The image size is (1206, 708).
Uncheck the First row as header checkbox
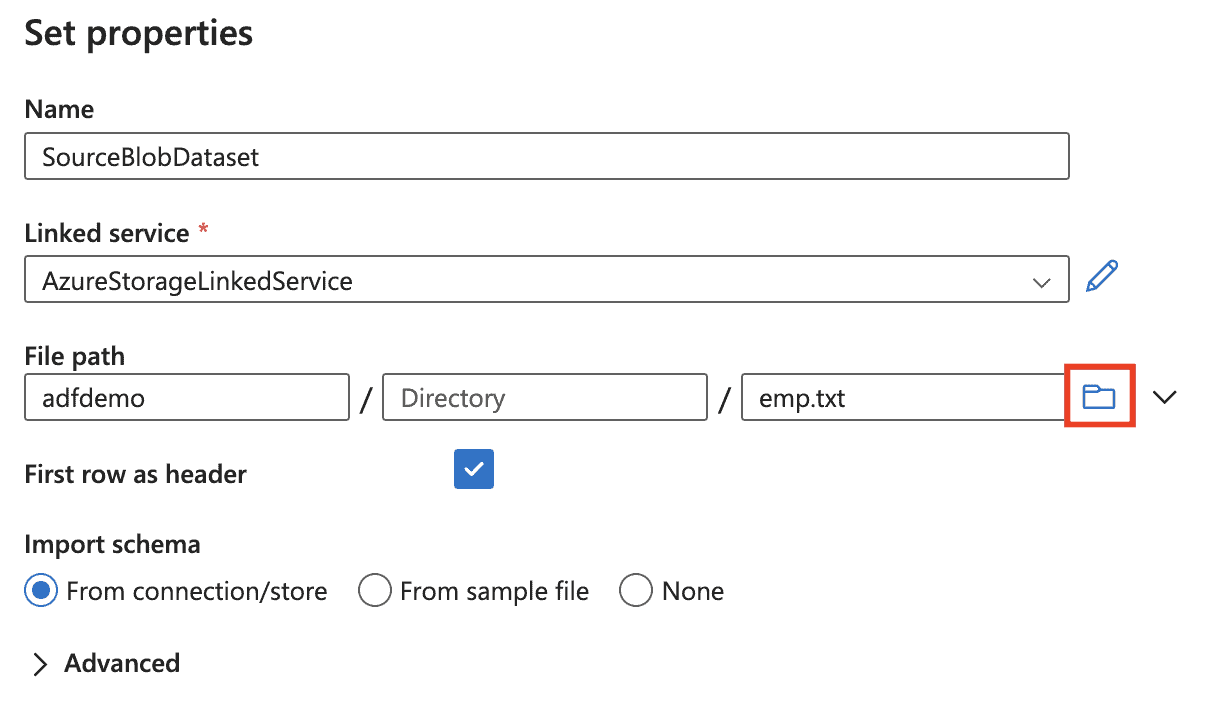point(473,469)
